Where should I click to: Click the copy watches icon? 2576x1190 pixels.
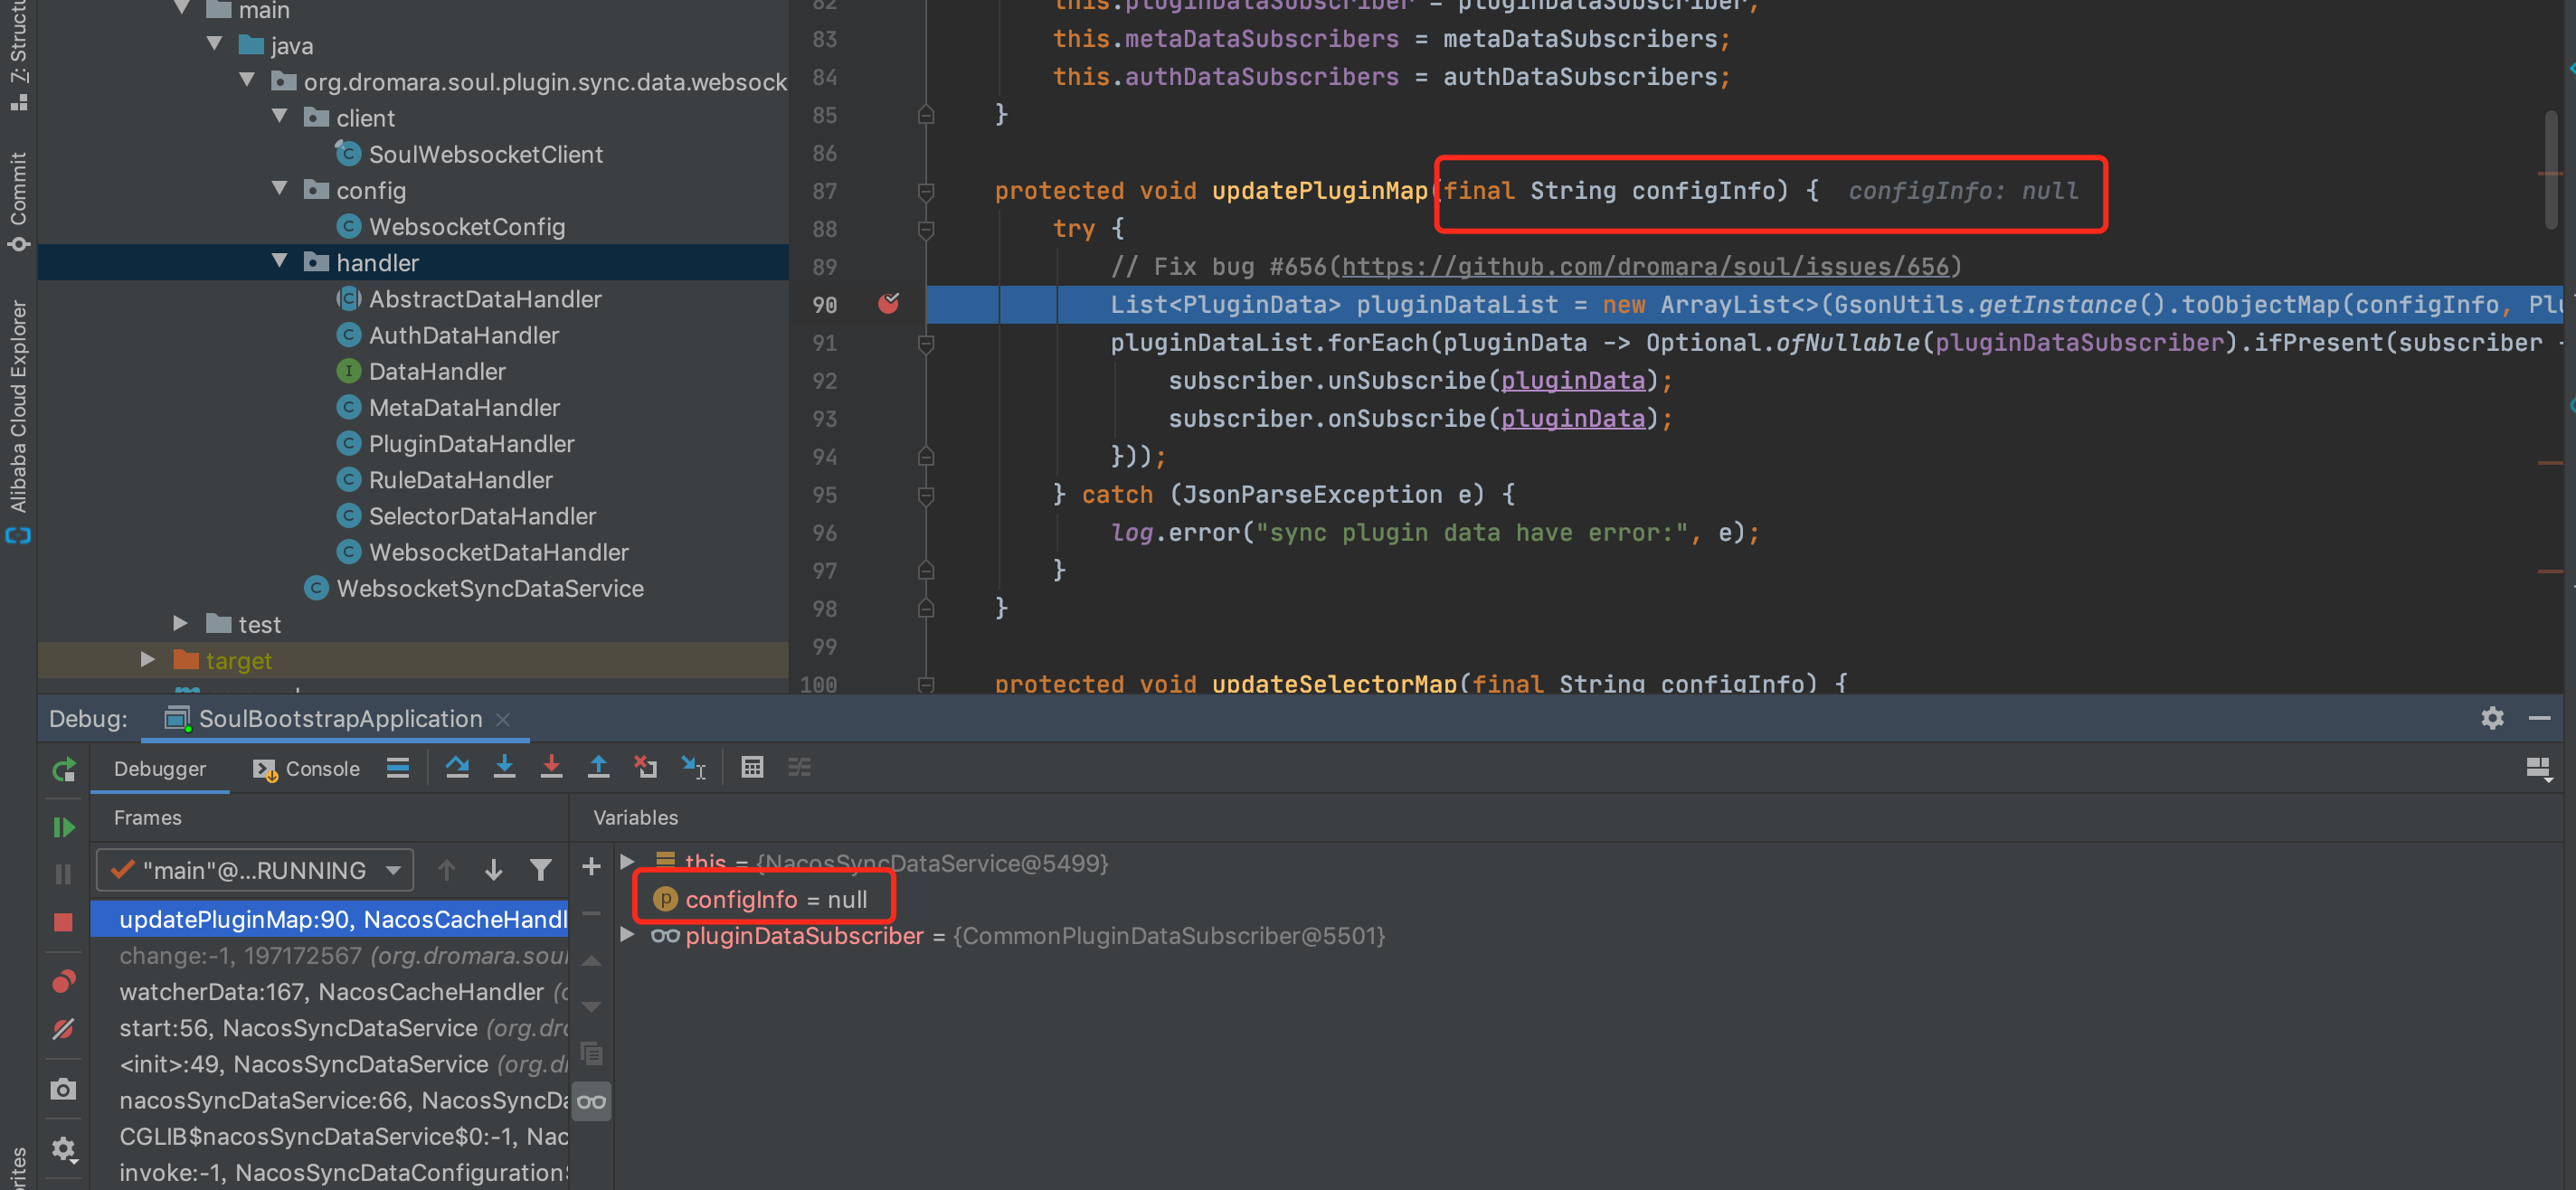(x=591, y=1053)
